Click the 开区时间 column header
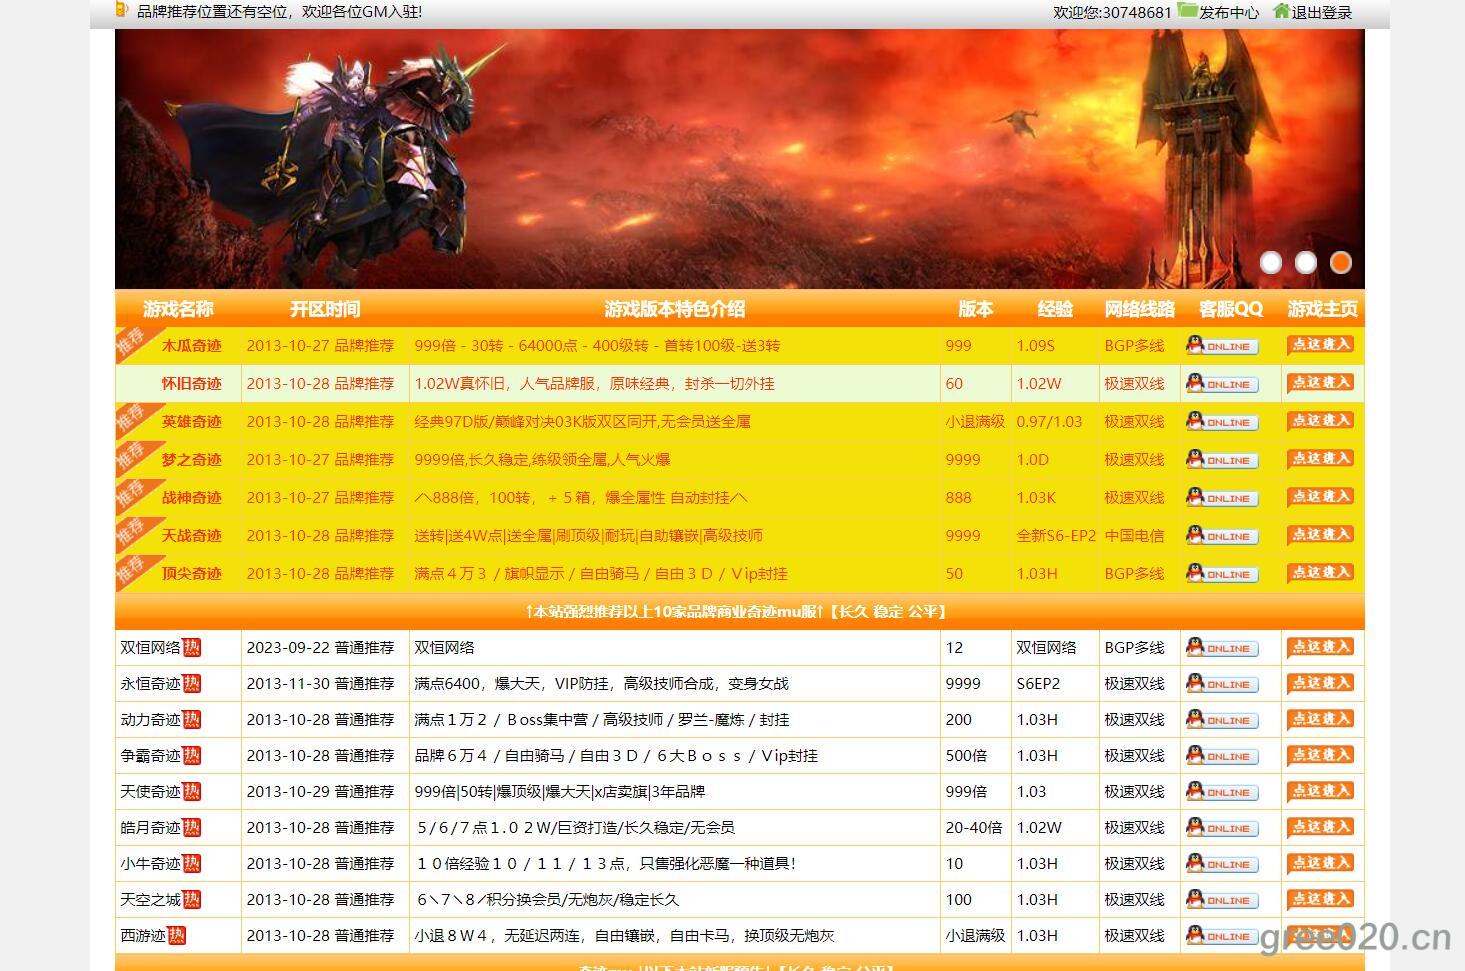This screenshot has width=1465, height=971. coord(325,309)
